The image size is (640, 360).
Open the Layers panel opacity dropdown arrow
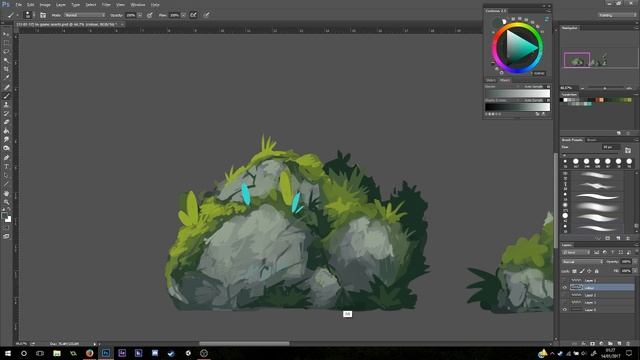point(634,262)
